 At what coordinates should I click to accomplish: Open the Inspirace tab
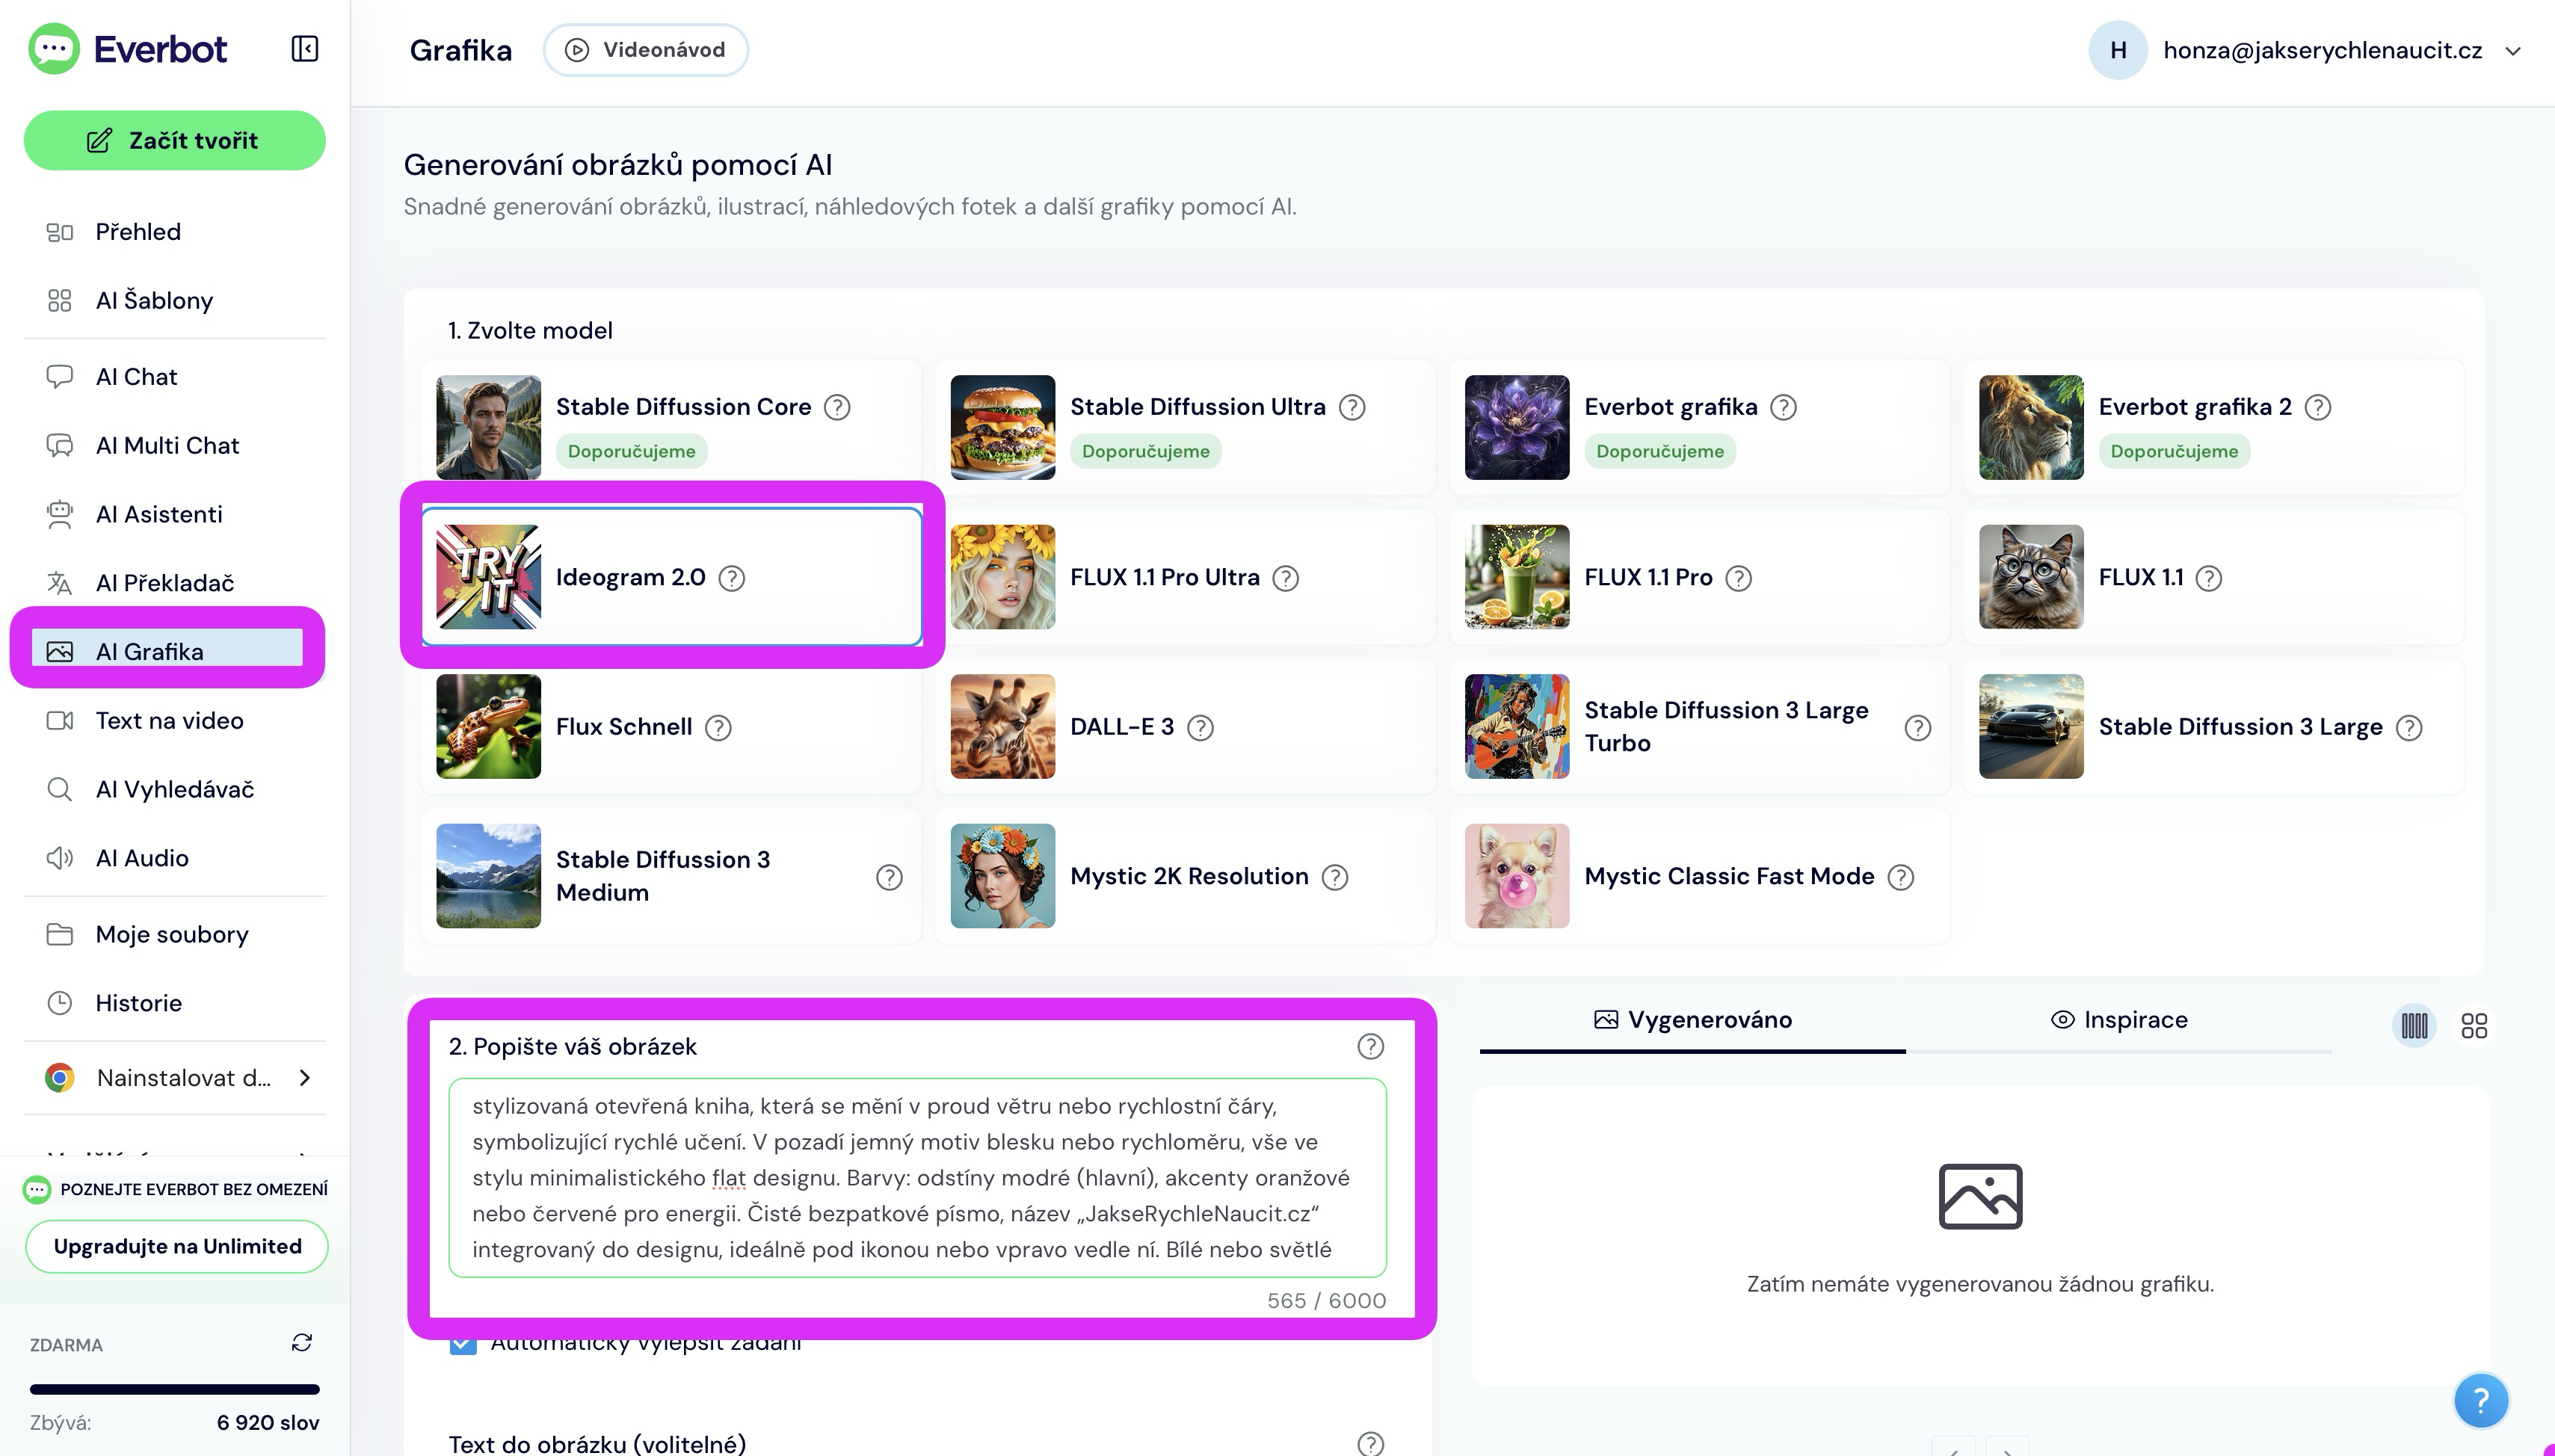tap(2118, 1020)
